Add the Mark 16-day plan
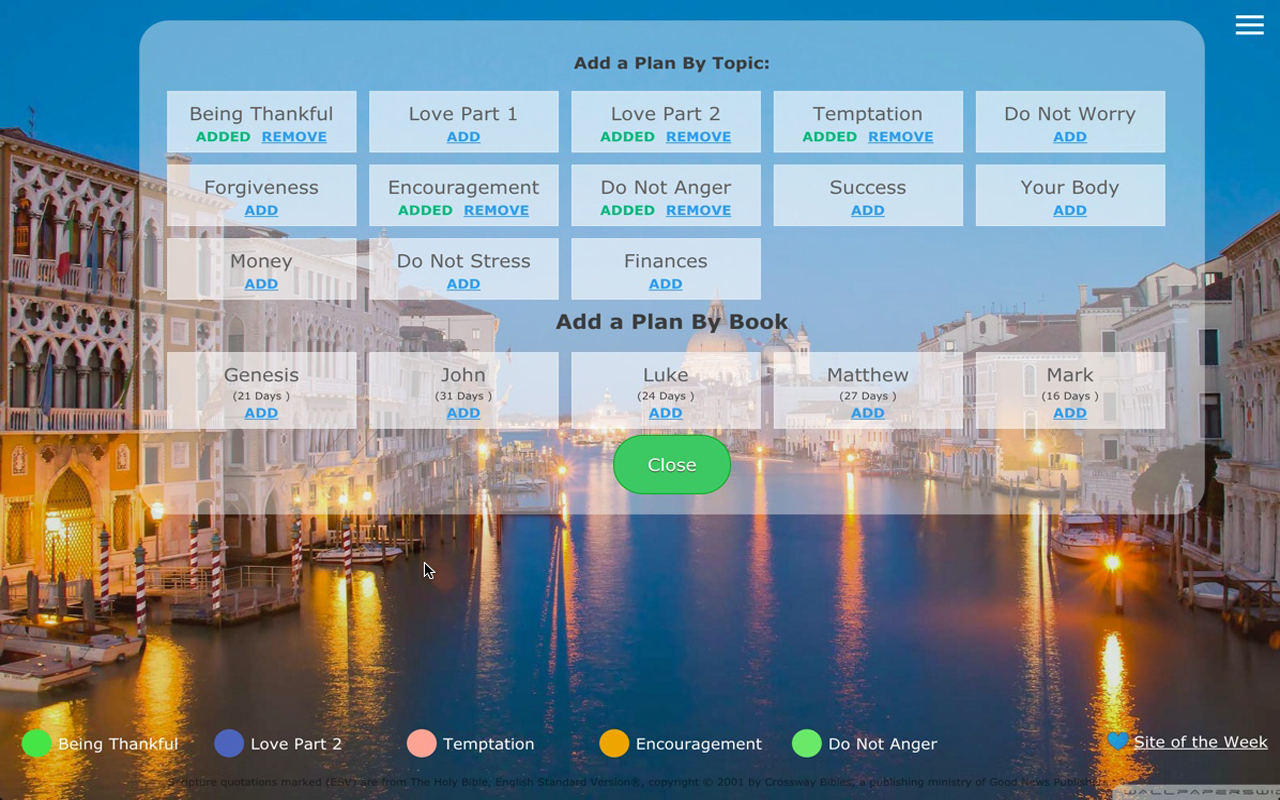1280x800 pixels. point(1070,413)
